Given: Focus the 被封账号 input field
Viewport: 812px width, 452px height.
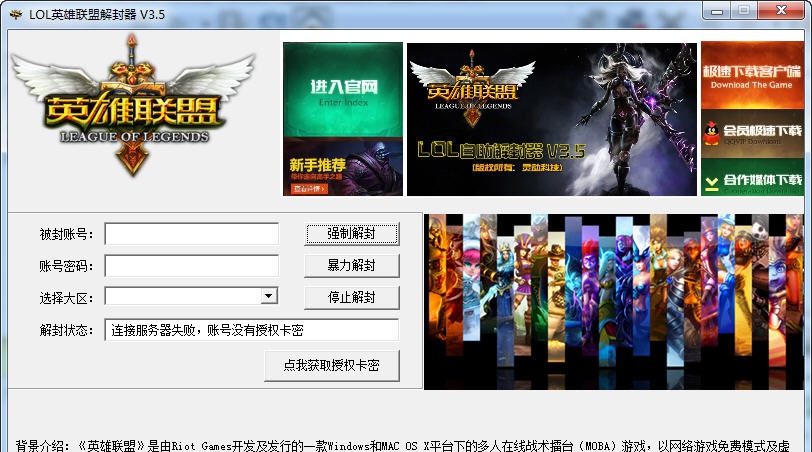Looking at the screenshot, I should [192, 234].
